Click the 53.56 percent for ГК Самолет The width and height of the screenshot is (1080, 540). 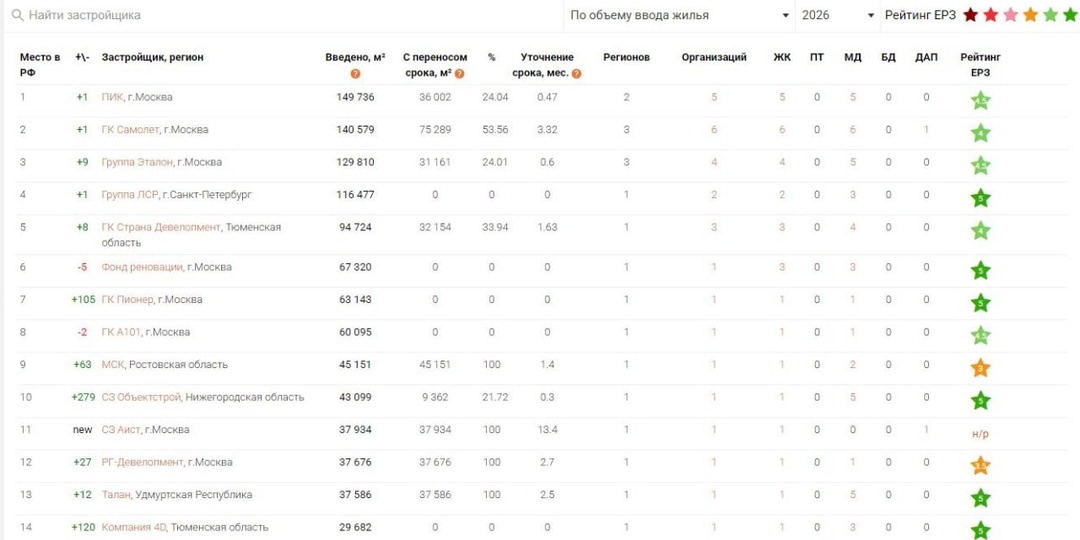495,129
